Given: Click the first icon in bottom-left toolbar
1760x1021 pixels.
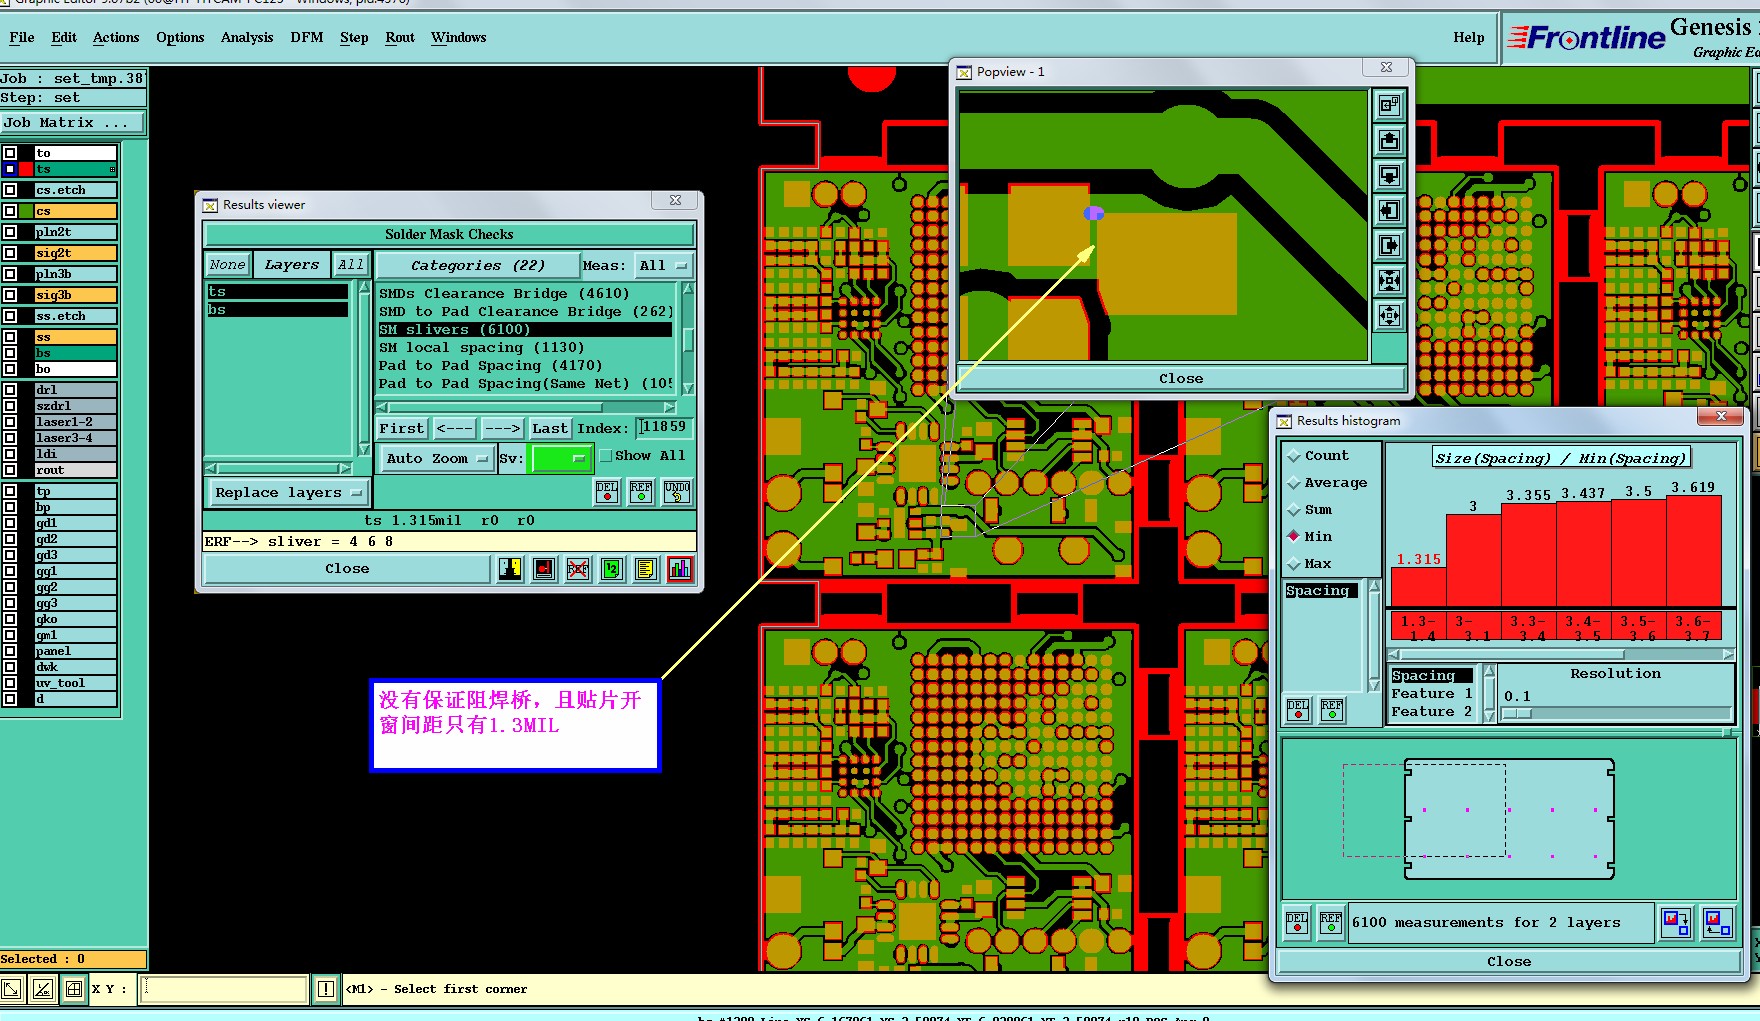Looking at the screenshot, I should pyautogui.click(x=12, y=989).
